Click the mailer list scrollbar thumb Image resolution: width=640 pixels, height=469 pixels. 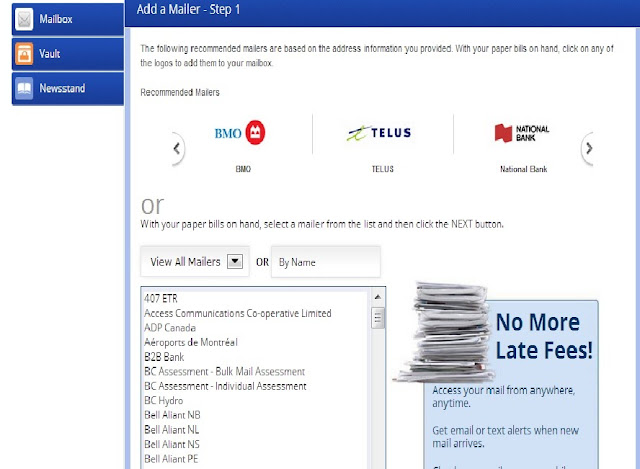[x=378, y=318]
